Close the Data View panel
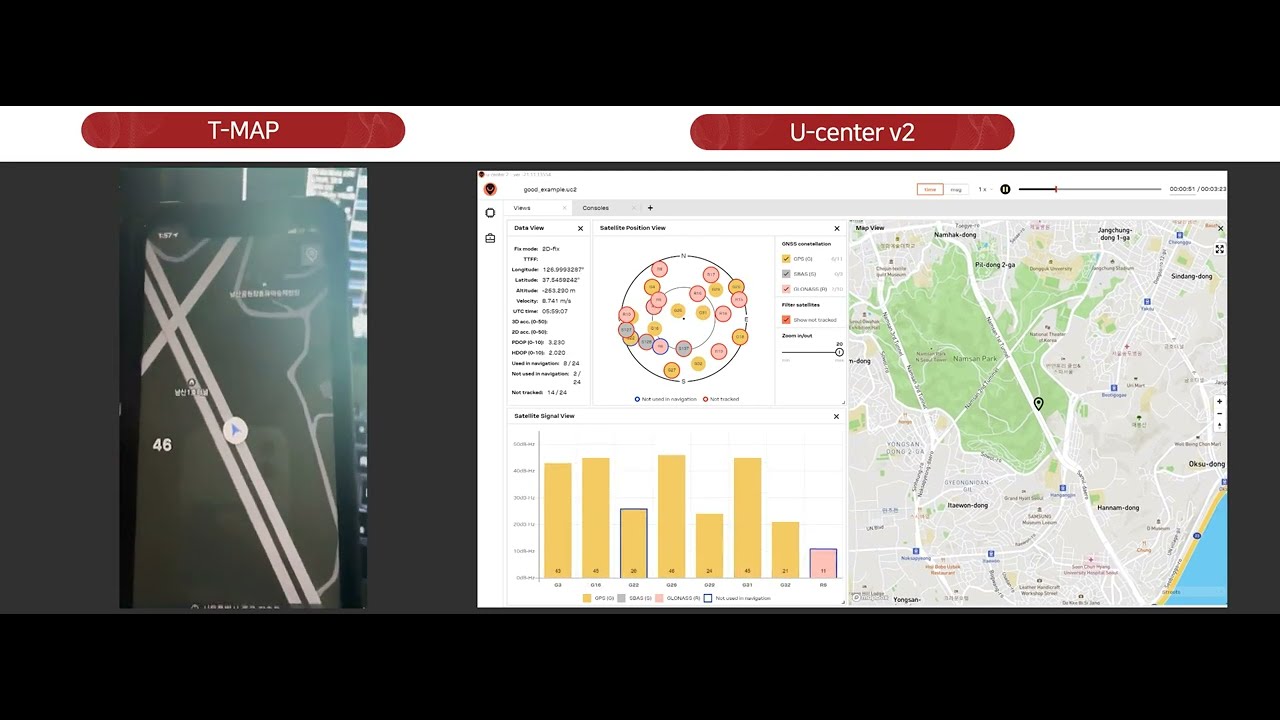 [x=580, y=229]
